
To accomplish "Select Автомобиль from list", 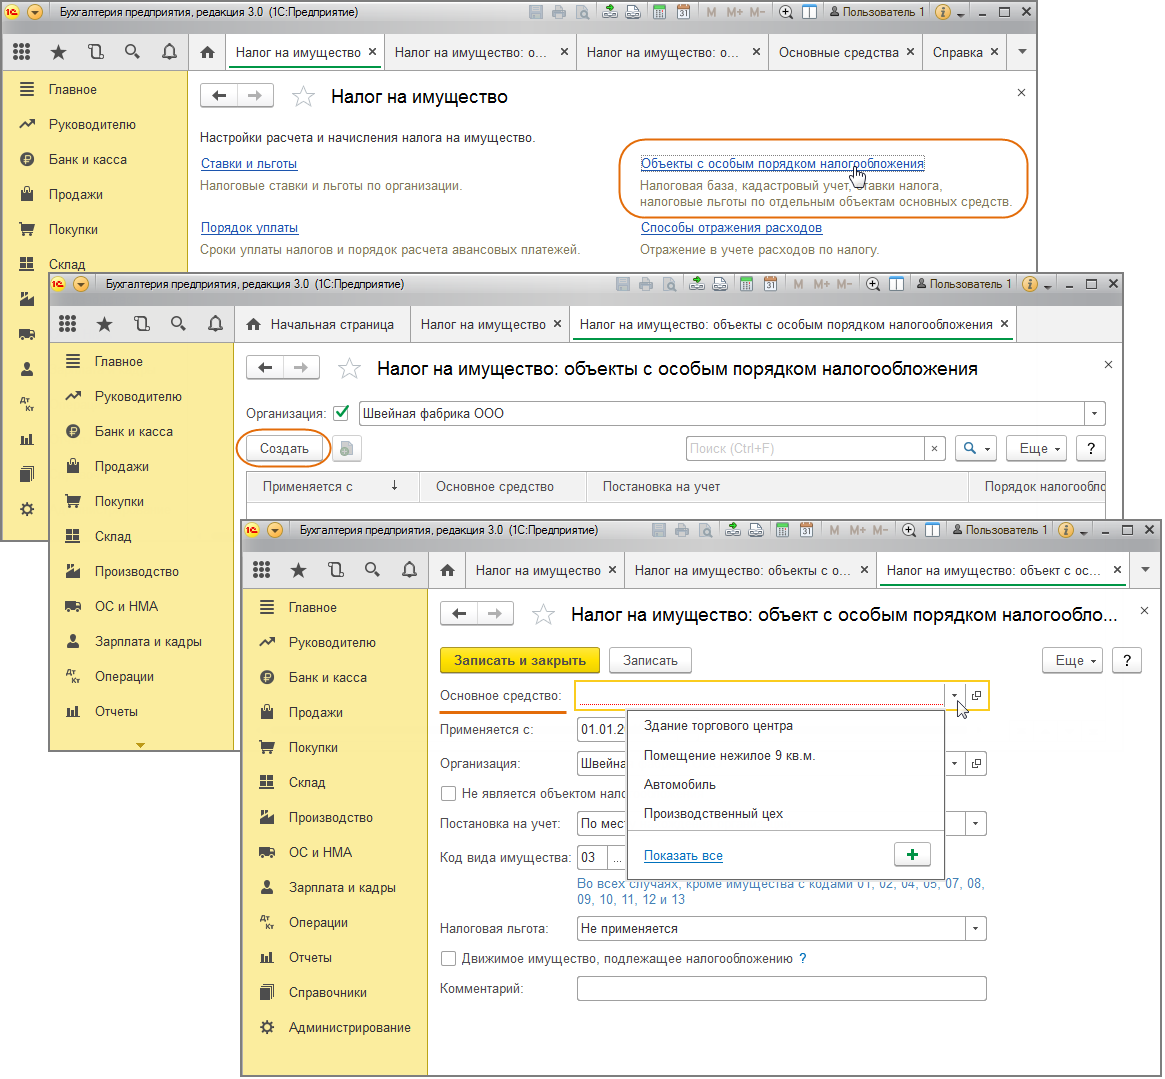I will click(x=679, y=784).
